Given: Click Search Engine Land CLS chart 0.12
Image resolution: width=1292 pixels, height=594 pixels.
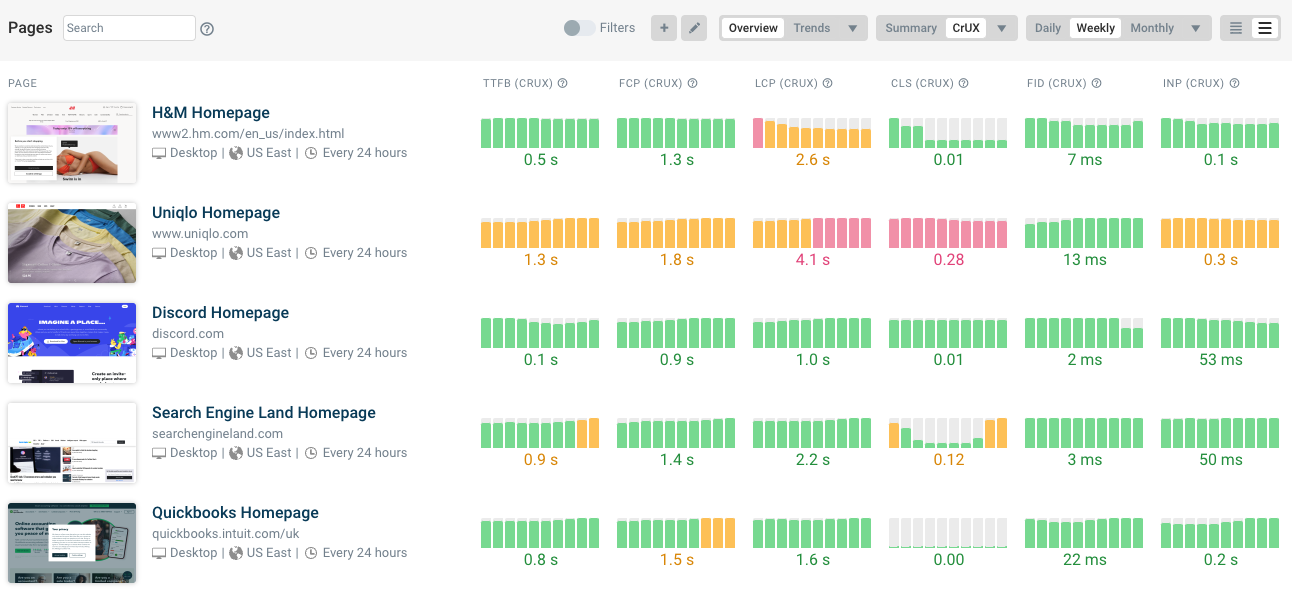Looking at the screenshot, I should tap(948, 433).
